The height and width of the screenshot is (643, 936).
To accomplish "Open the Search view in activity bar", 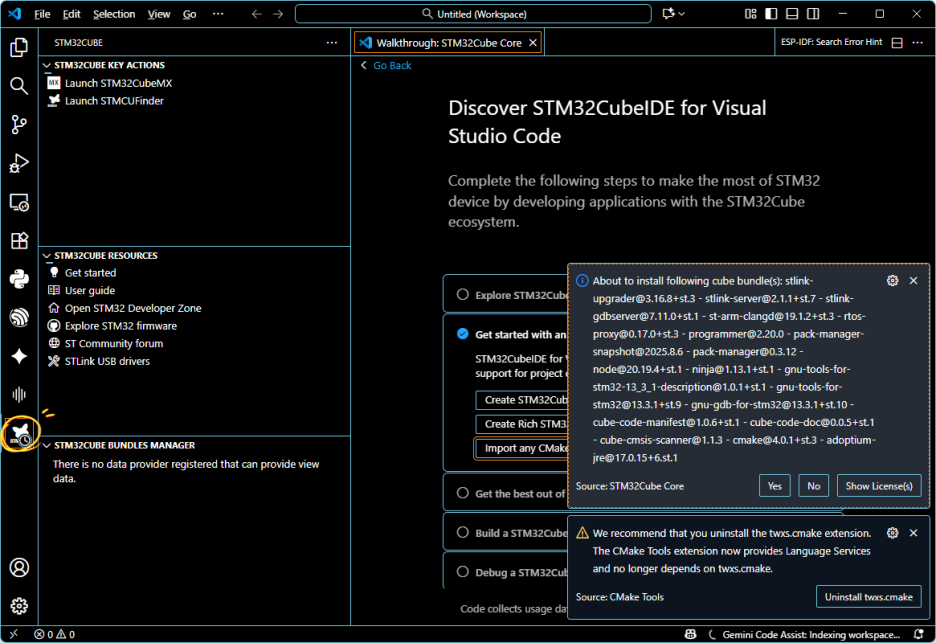I will 19,86.
